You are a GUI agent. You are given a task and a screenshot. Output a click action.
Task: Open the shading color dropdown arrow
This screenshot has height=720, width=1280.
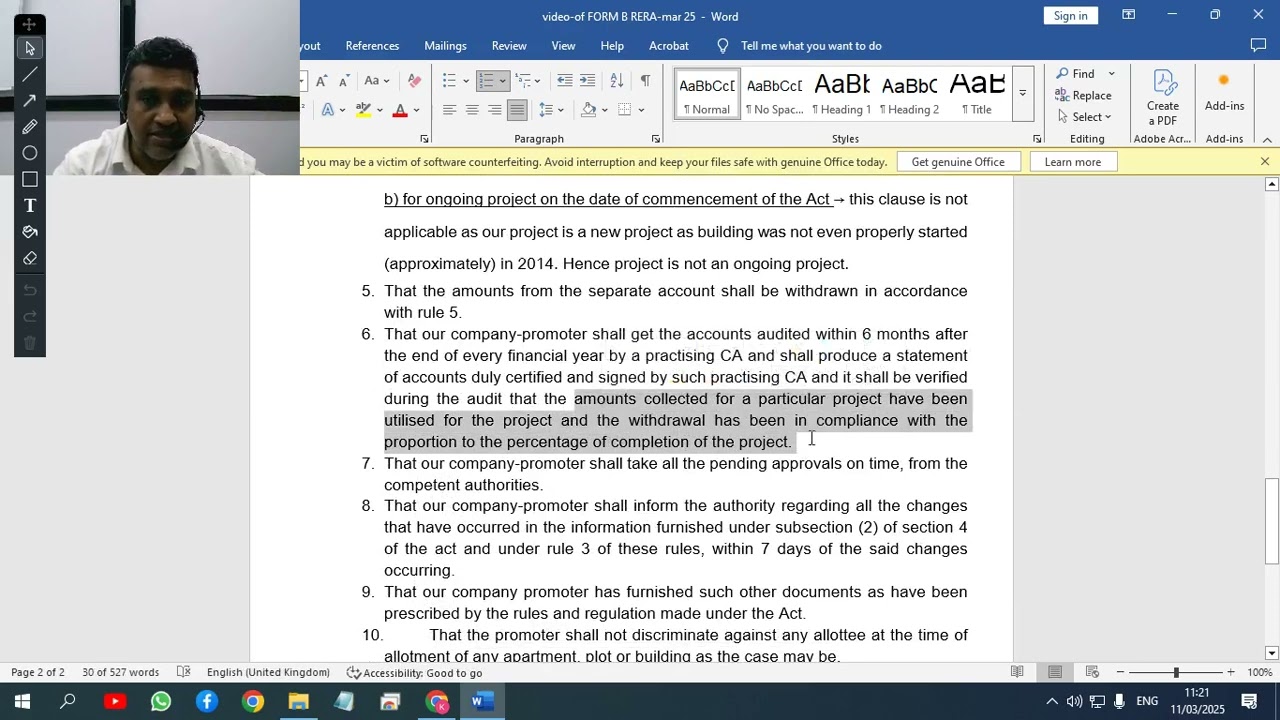[x=604, y=110]
